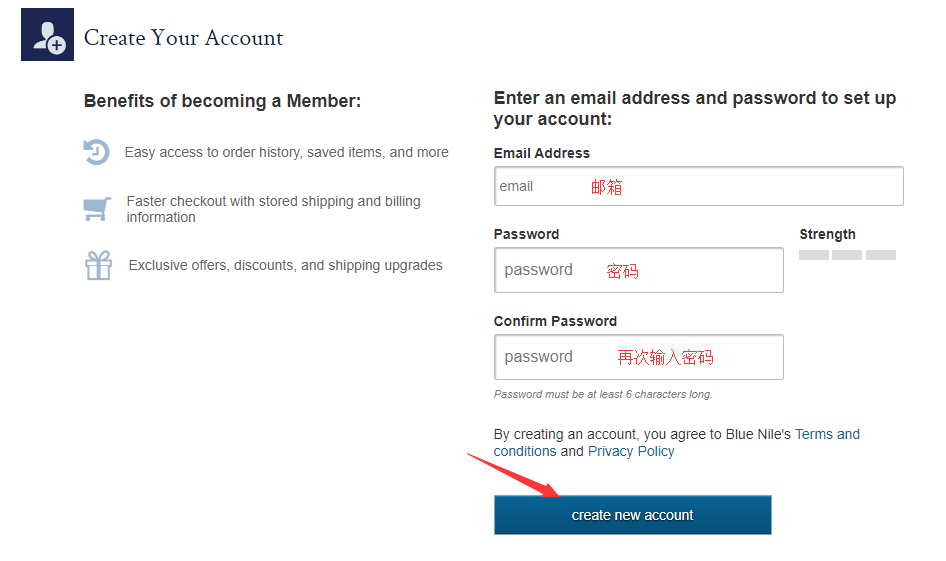Select the Confirm Password input box

[x=638, y=357]
